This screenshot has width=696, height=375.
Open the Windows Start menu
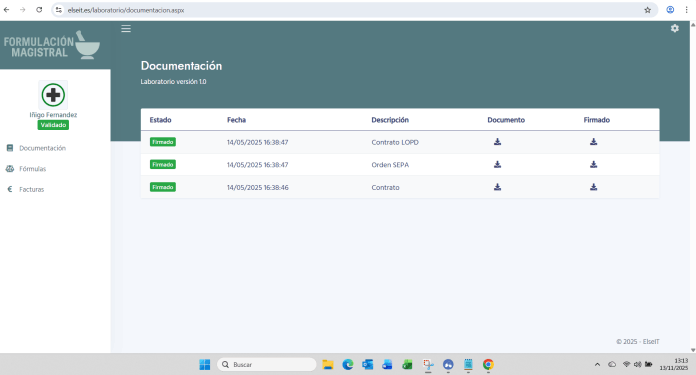[205, 365]
